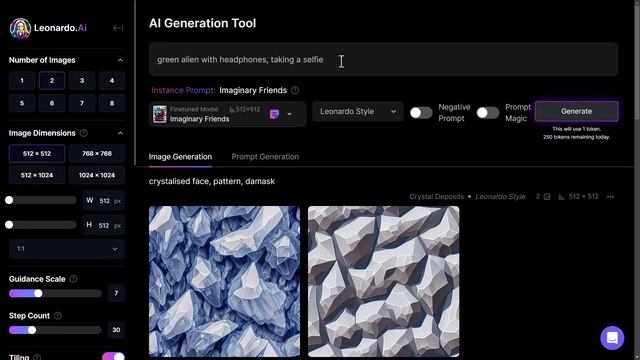Open the Guidance Scale help icon

click(73, 279)
